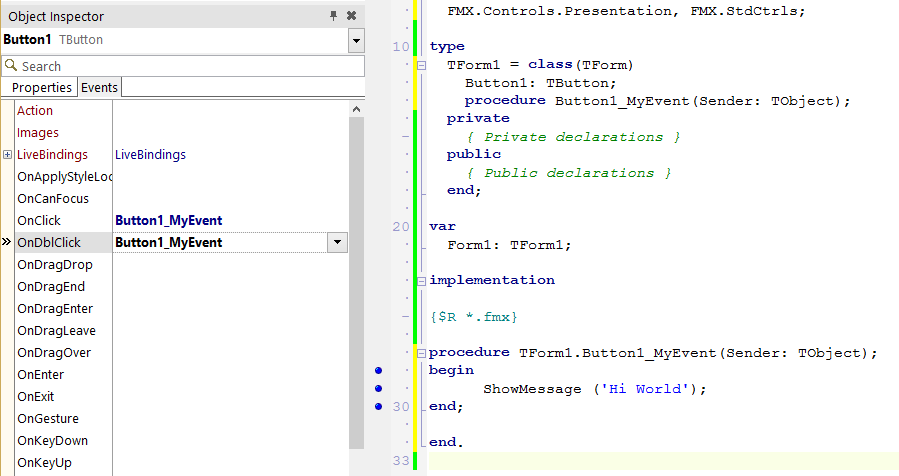Open the Button1 component selector dropdown
This screenshot has width=899, height=476.
click(356, 41)
